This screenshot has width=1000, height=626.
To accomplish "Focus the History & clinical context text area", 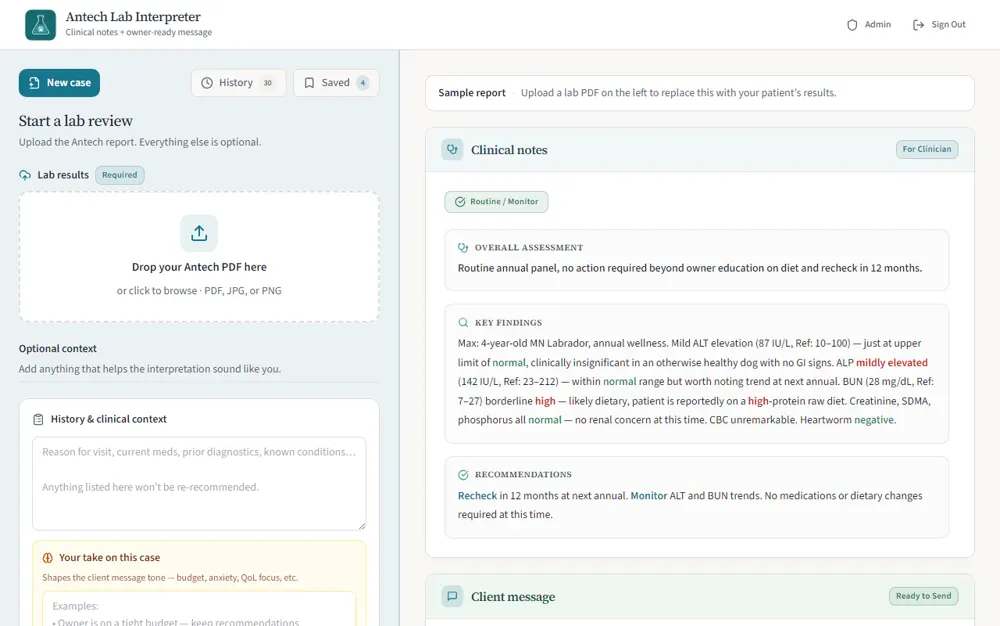I will [199, 483].
